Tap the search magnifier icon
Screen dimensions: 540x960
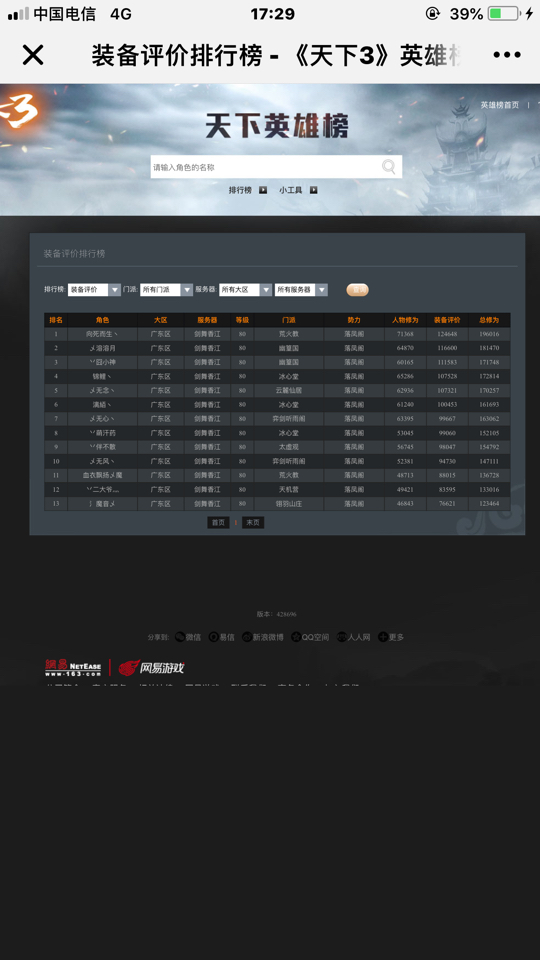(389, 167)
